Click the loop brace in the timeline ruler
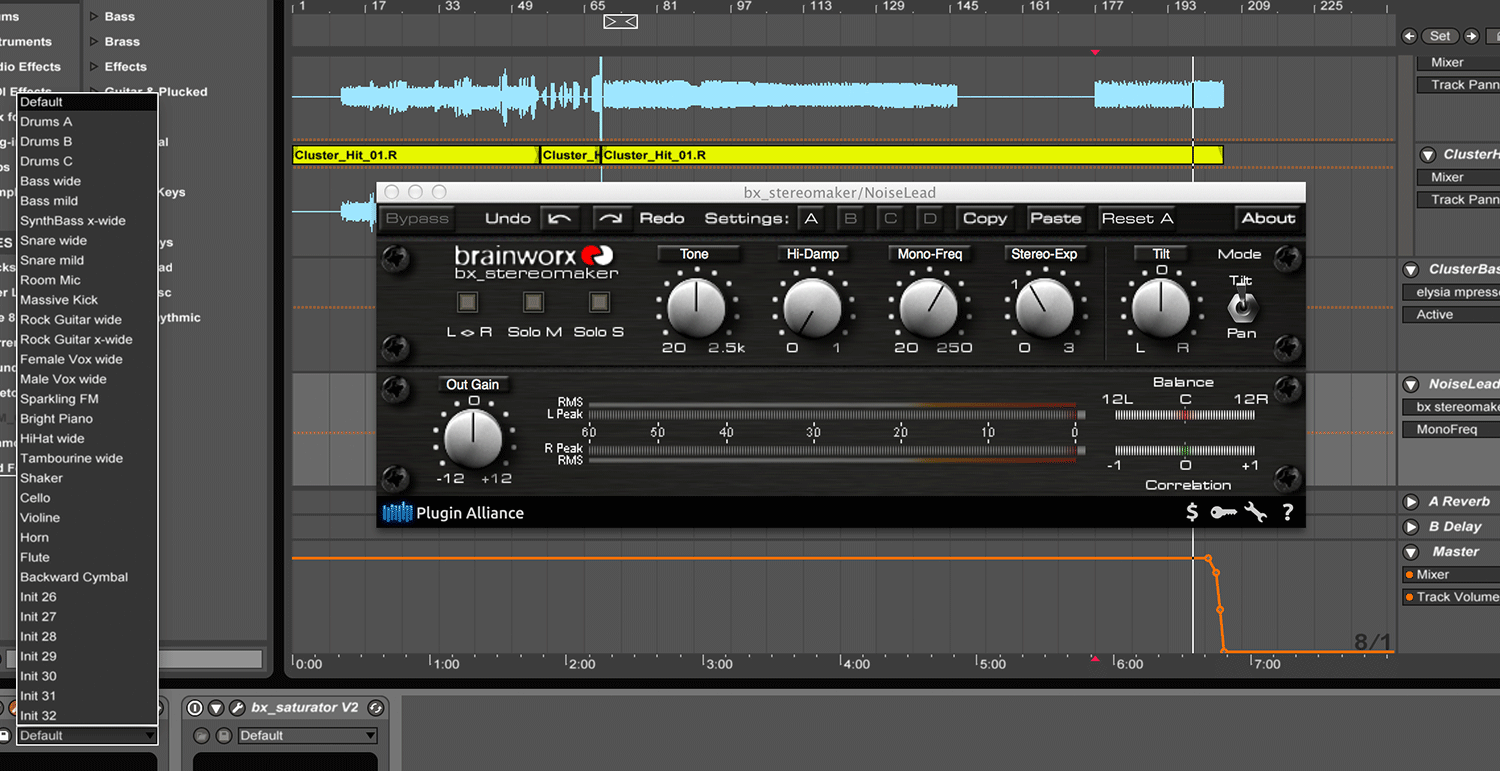1500x771 pixels. pos(620,22)
